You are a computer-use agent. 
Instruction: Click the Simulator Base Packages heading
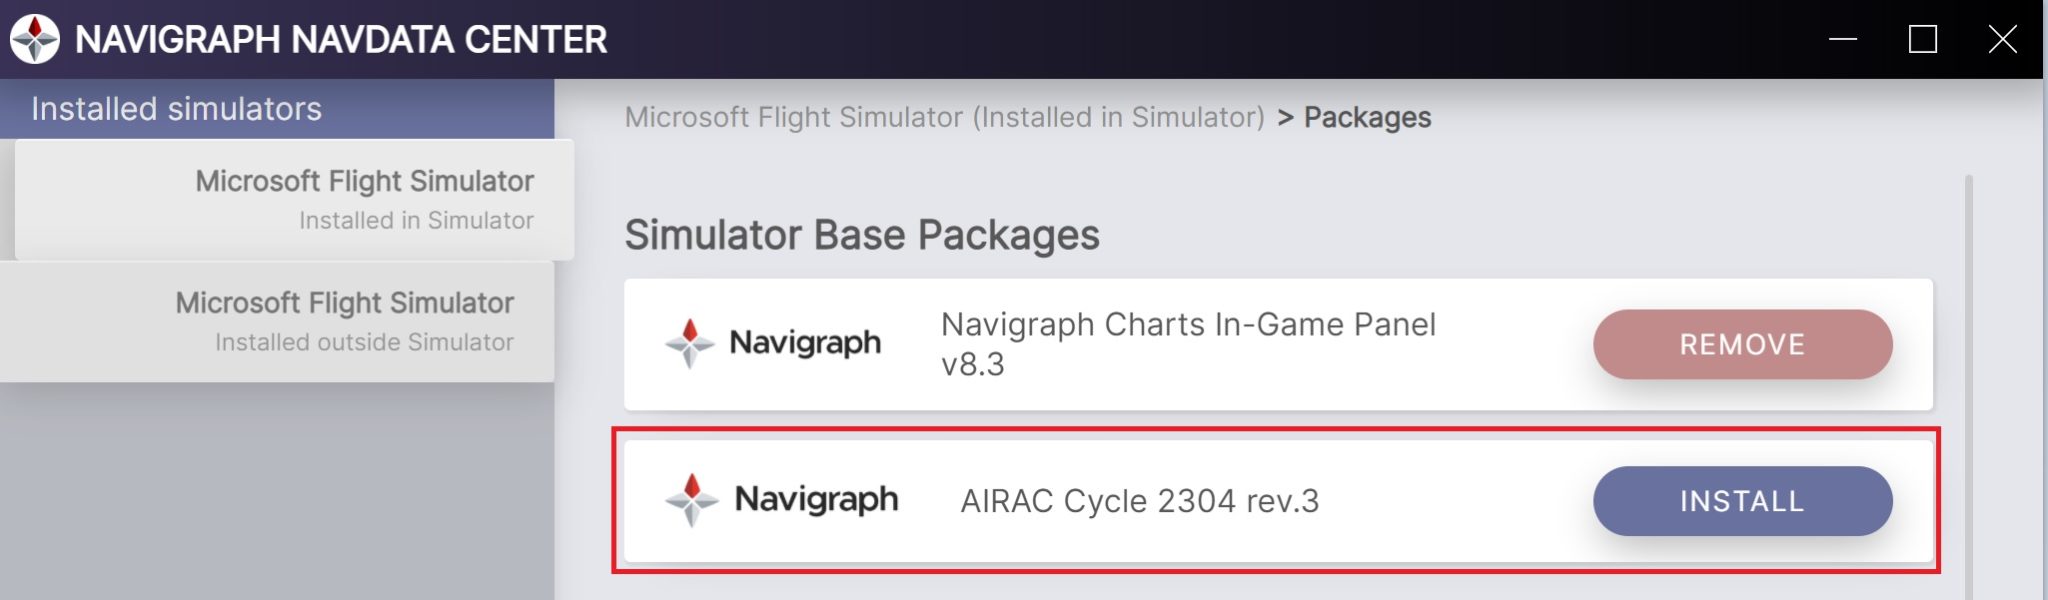coord(862,235)
